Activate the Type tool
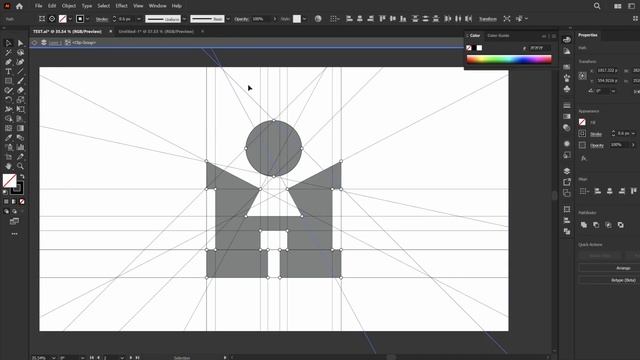 [x=8, y=71]
